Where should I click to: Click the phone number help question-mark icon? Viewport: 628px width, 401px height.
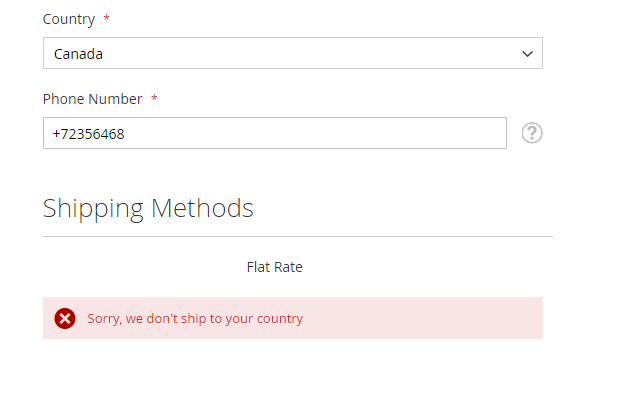click(532, 133)
